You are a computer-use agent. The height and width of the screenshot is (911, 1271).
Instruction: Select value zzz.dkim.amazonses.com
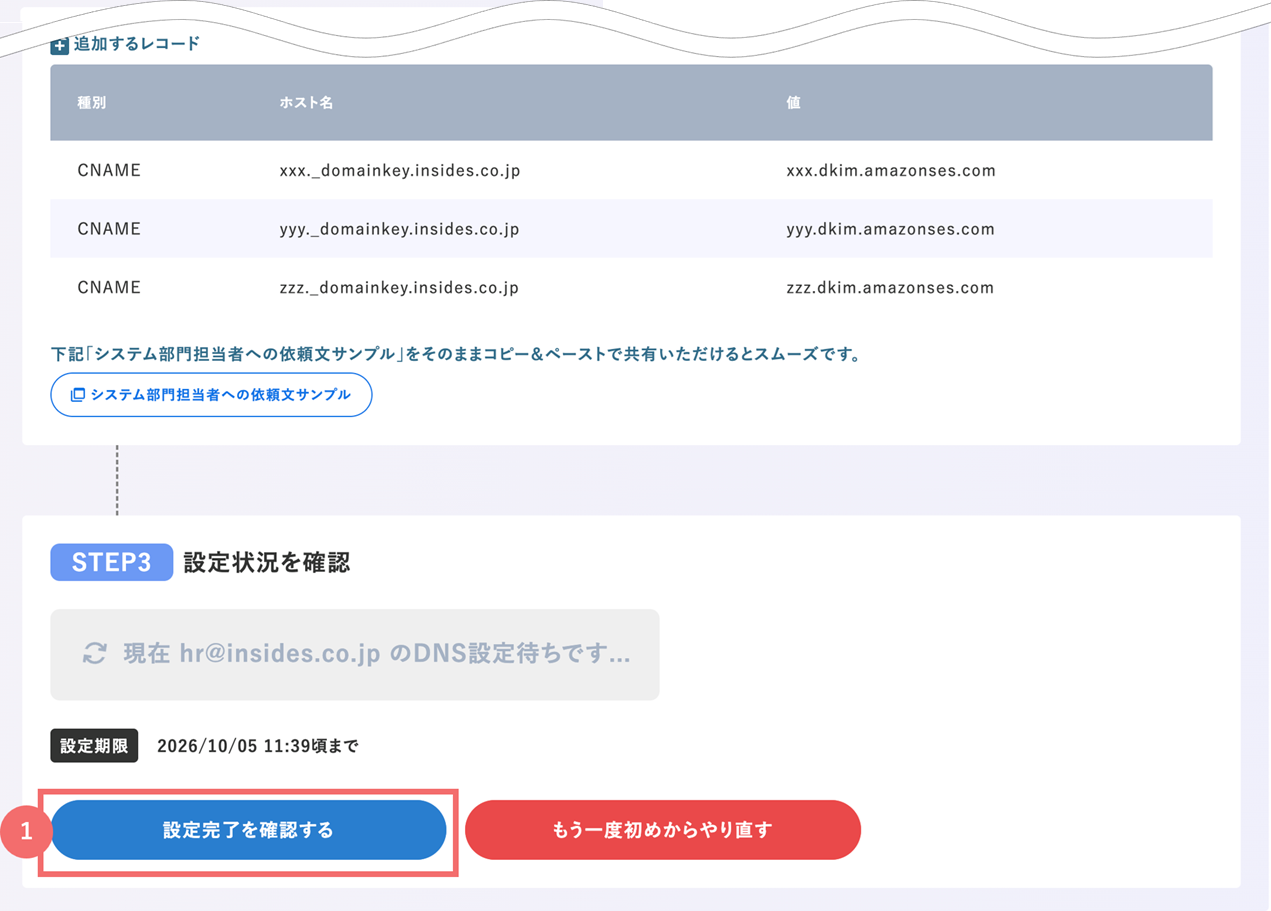(x=890, y=288)
